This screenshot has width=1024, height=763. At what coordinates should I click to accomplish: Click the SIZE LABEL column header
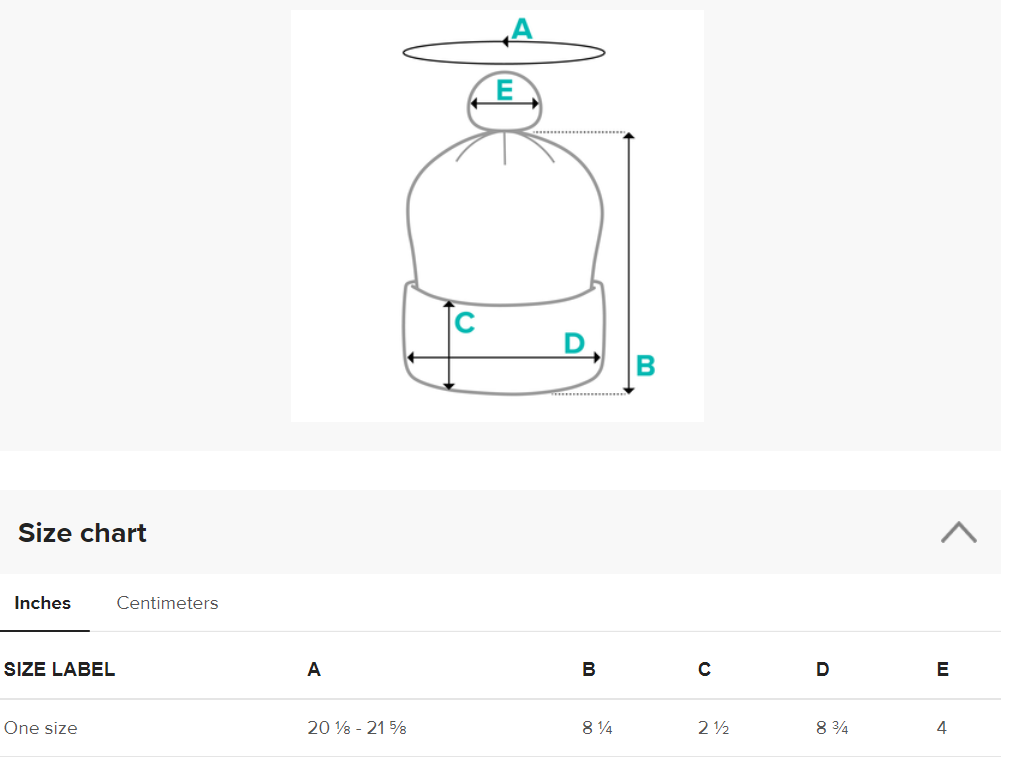pos(60,670)
